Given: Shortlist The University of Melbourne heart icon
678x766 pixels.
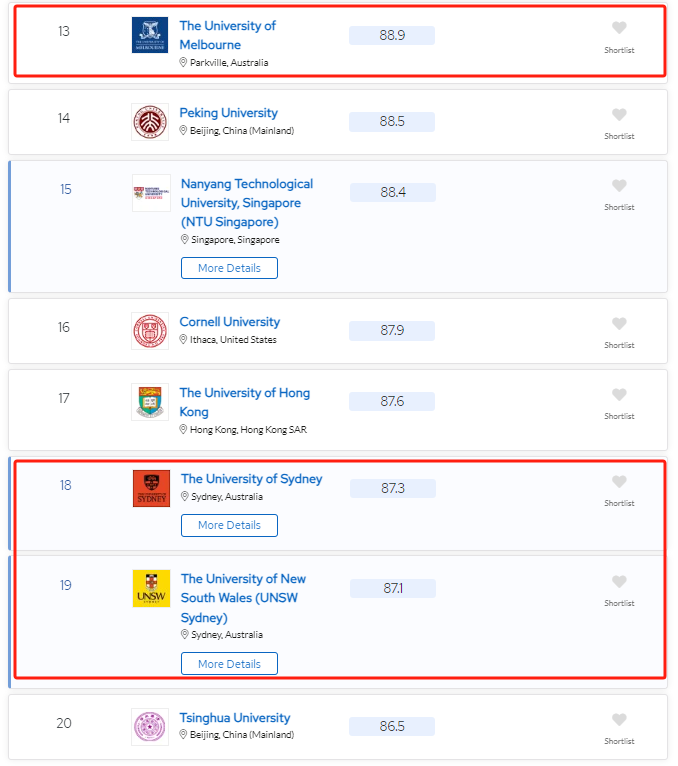Looking at the screenshot, I should tap(619, 29).
